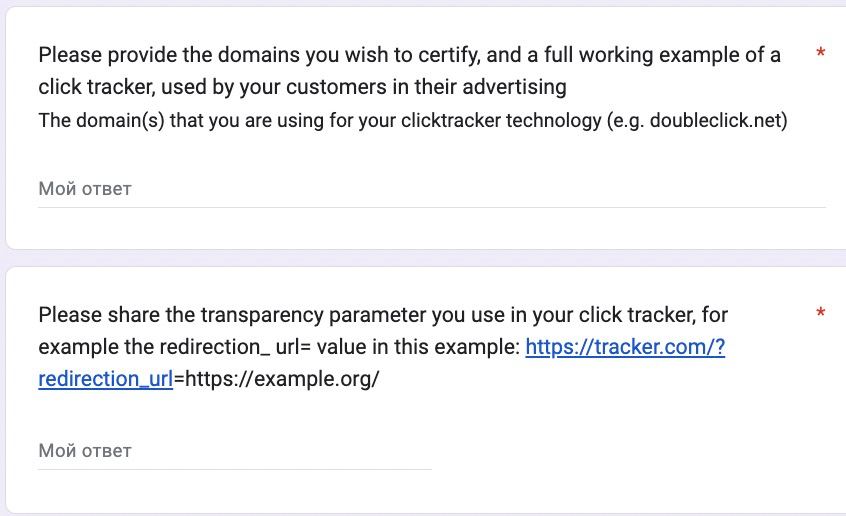
Task: Click the red asterisk beside transparency parameter question
Action: (821, 313)
